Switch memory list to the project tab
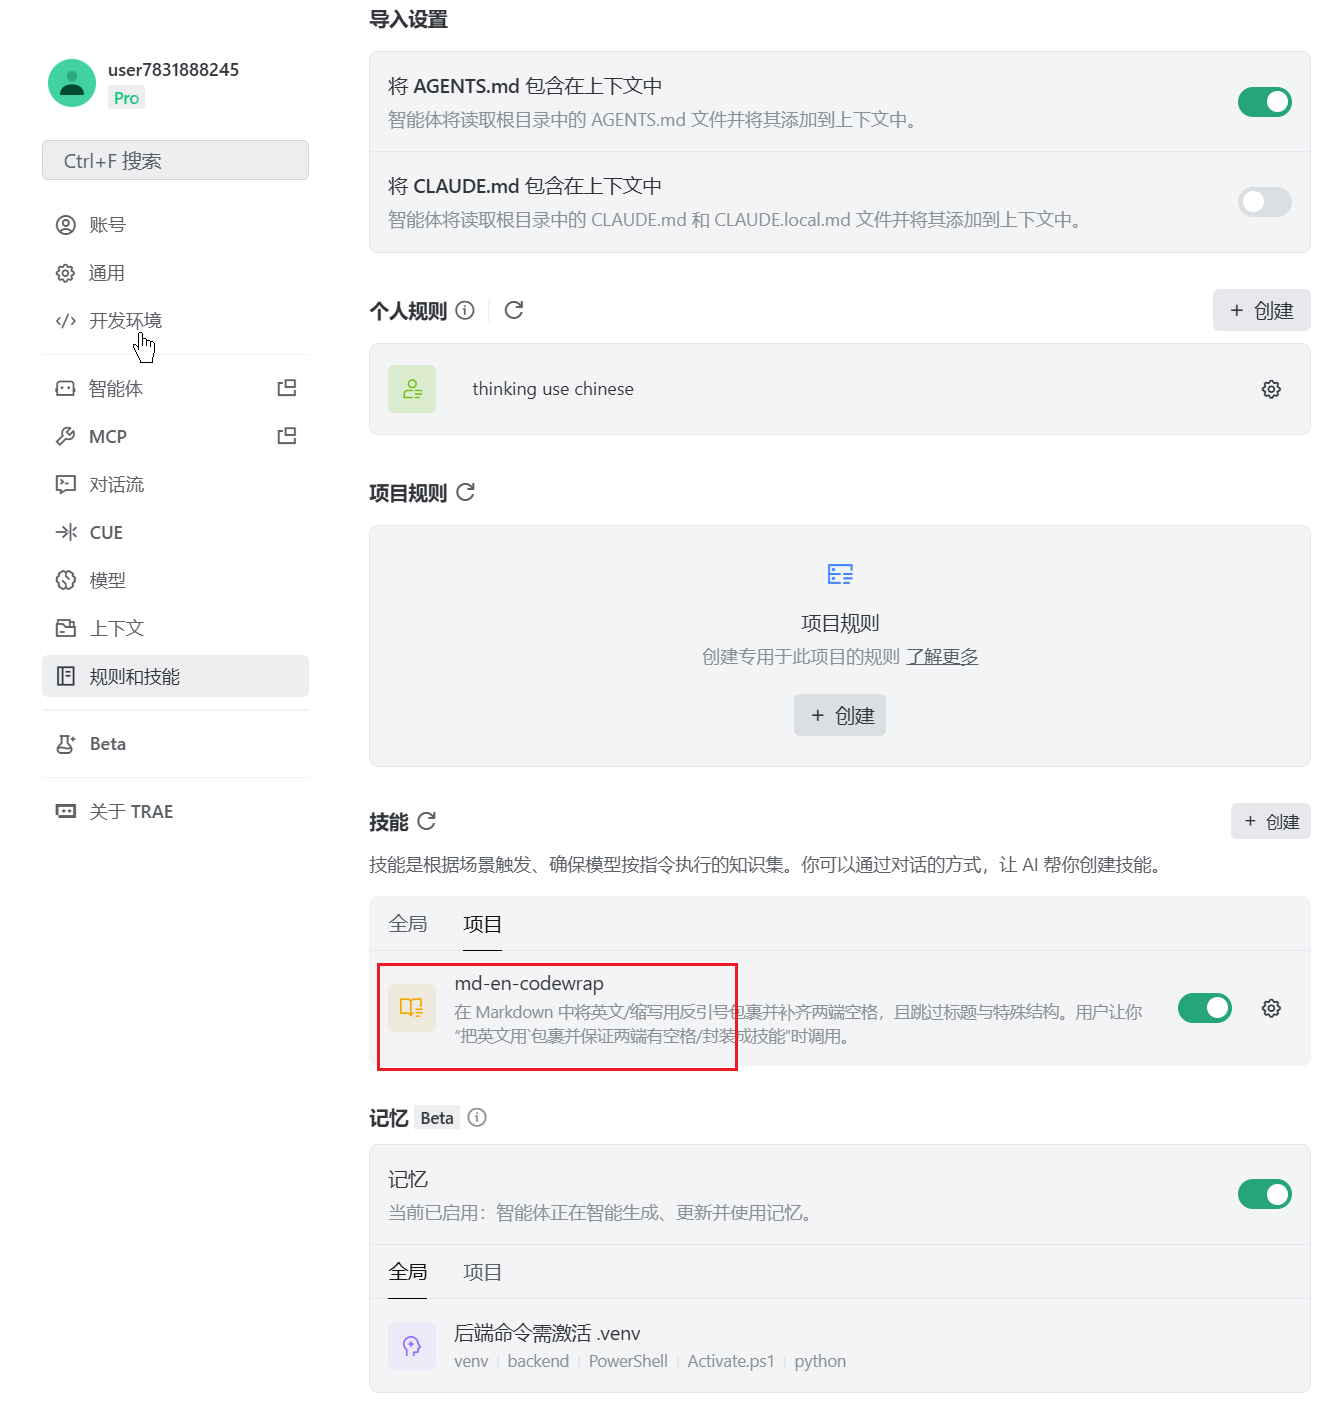The image size is (1341, 1413). click(x=482, y=1272)
